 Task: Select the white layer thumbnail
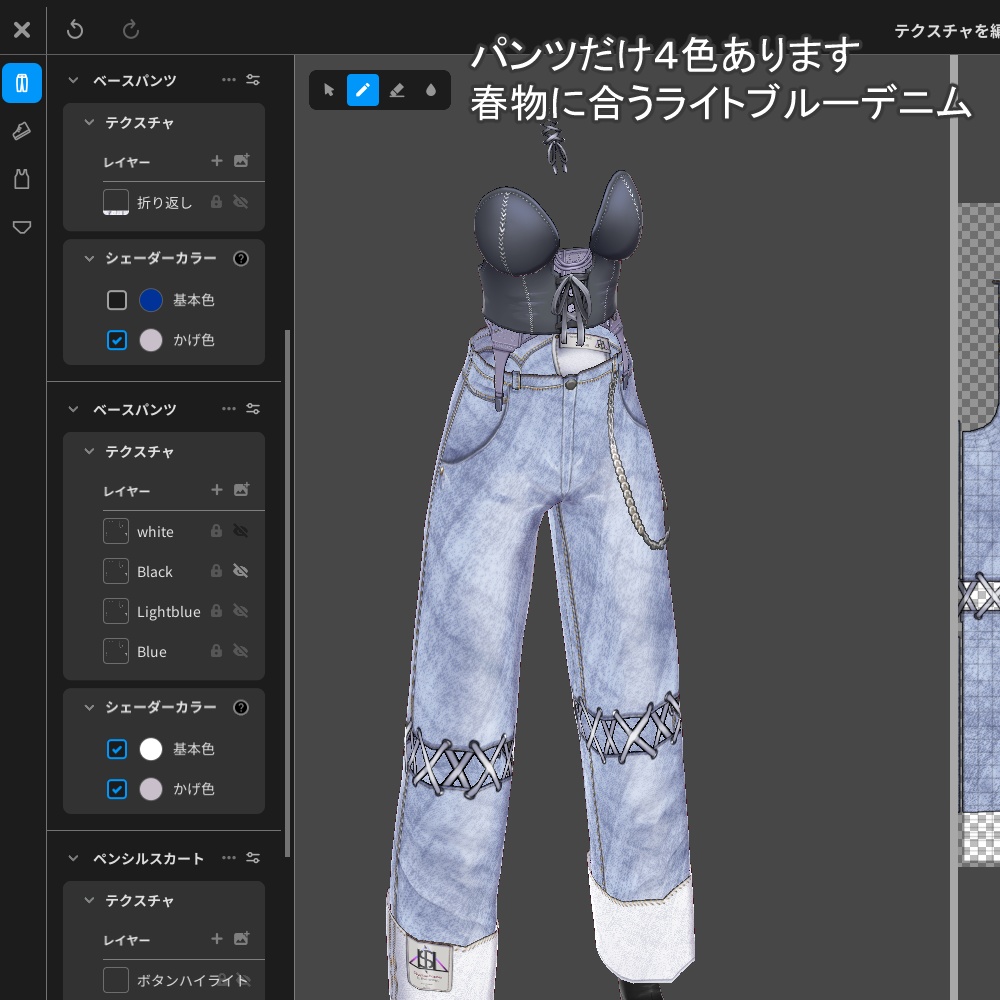(x=115, y=531)
